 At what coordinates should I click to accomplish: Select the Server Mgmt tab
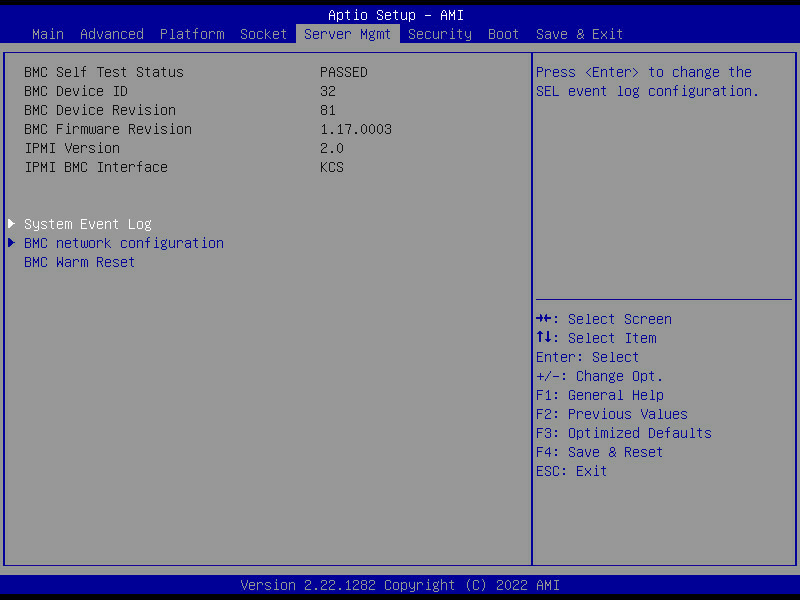coord(347,34)
